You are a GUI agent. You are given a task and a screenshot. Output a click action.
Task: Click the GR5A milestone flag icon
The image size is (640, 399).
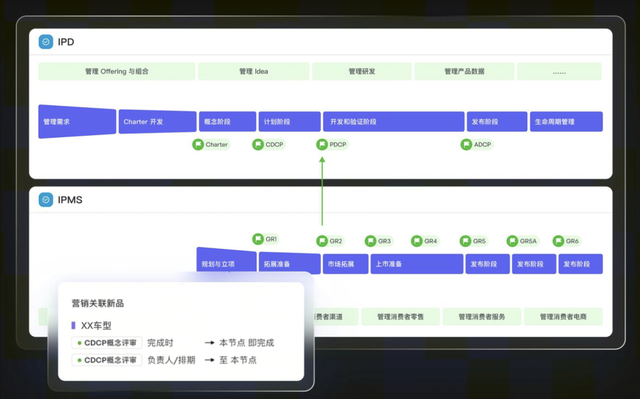coord(512,241)
